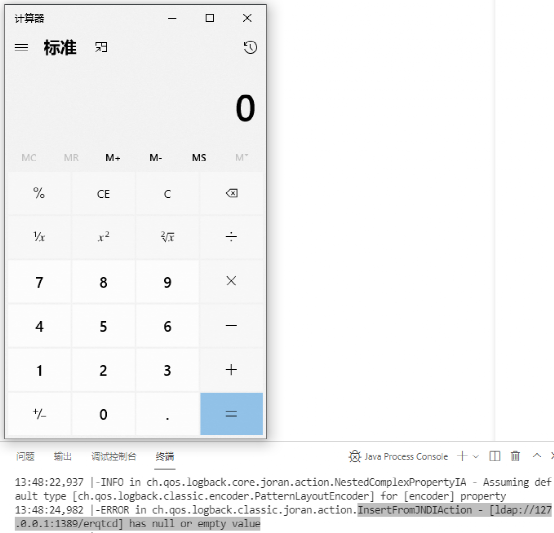554x533 pixels.
Task: Click the percent key
Action: pyautogui.click(x=39, y=194)
